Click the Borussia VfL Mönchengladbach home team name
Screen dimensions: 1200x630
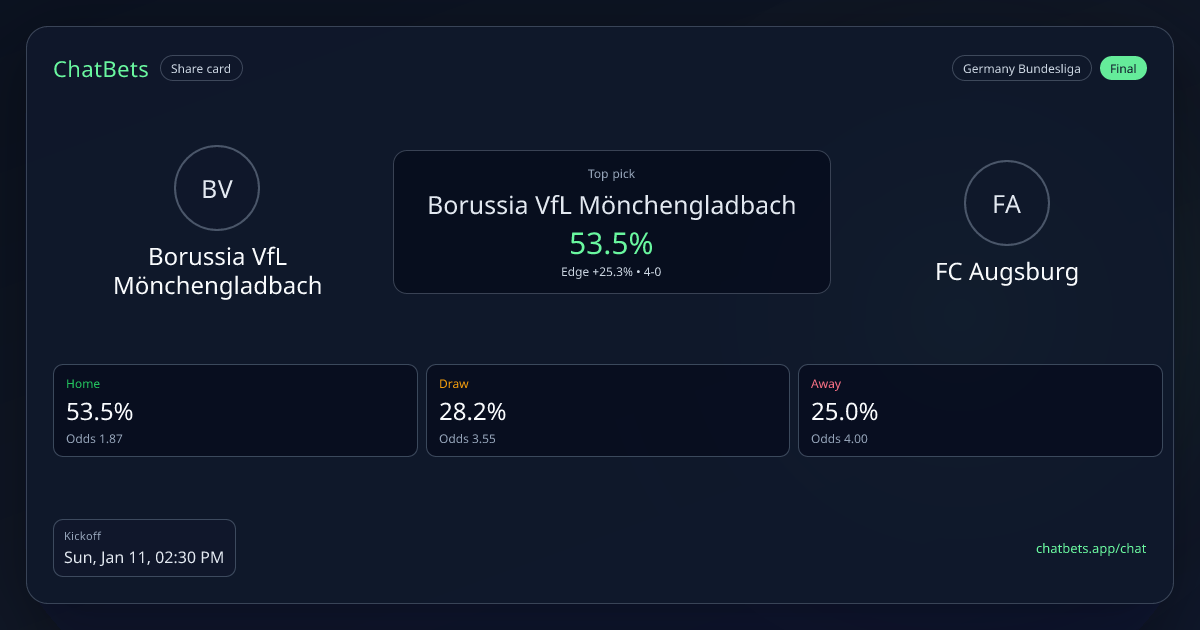[x=217, y=271]
